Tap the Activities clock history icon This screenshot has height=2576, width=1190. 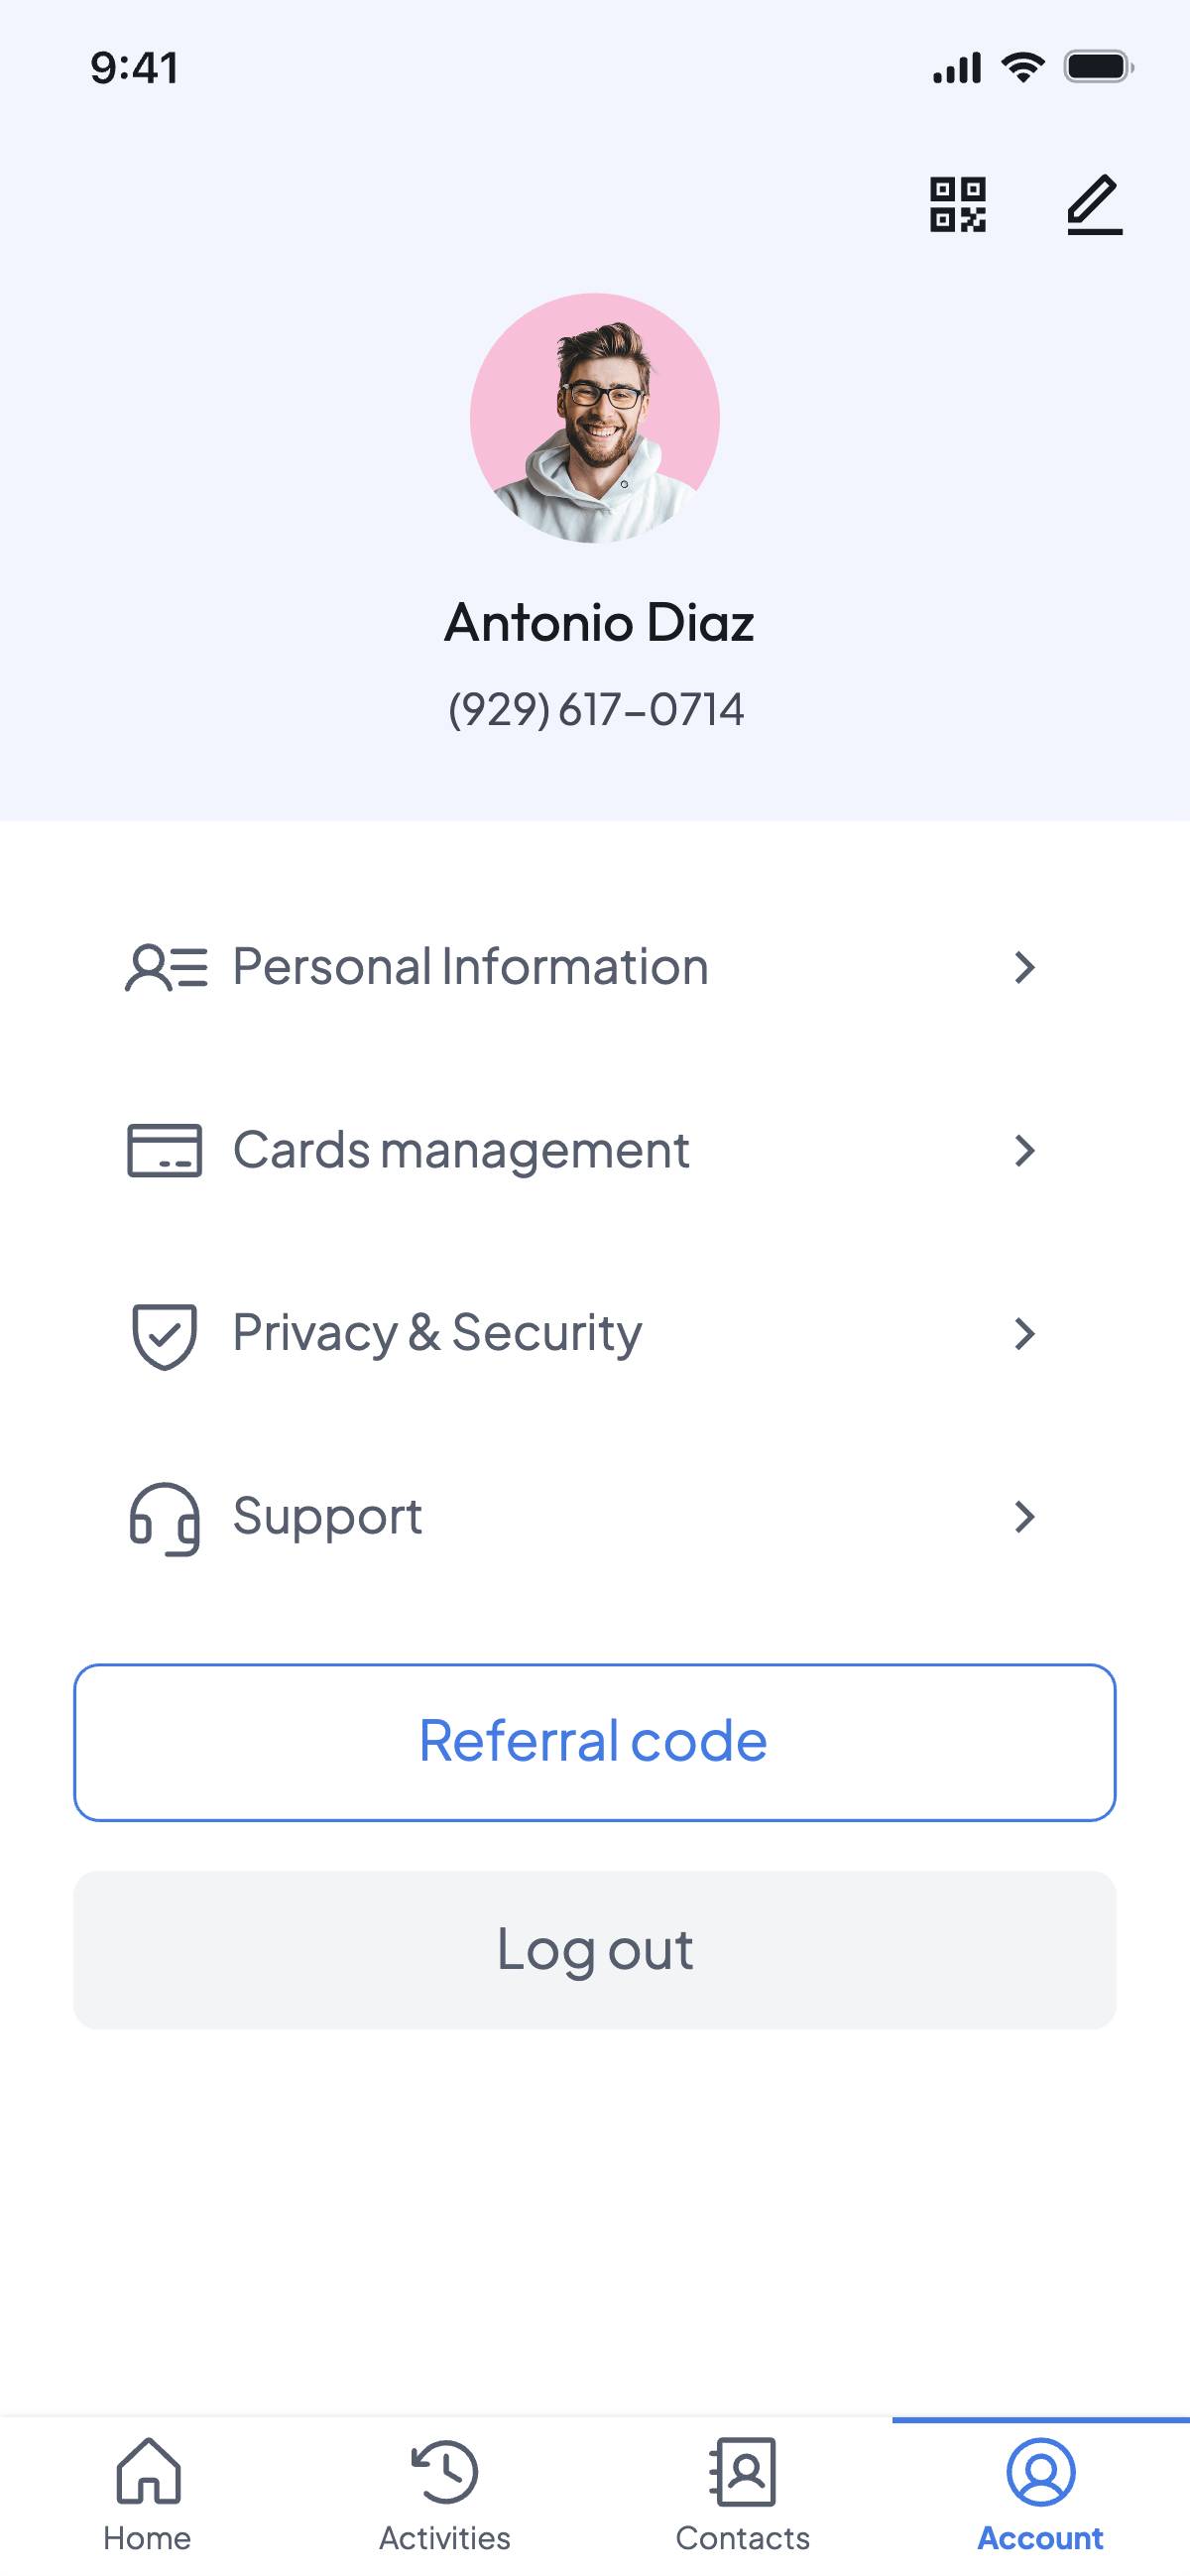pyautogui.click(x=445, y=2470)
